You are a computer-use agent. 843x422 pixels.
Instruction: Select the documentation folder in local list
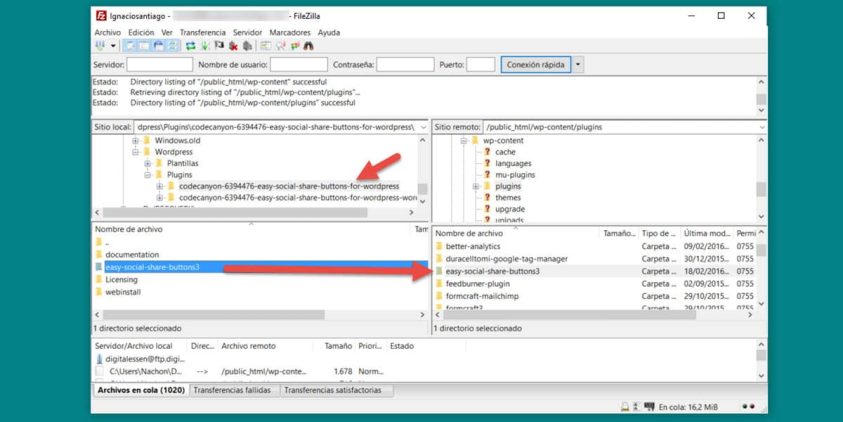[132, 255]
